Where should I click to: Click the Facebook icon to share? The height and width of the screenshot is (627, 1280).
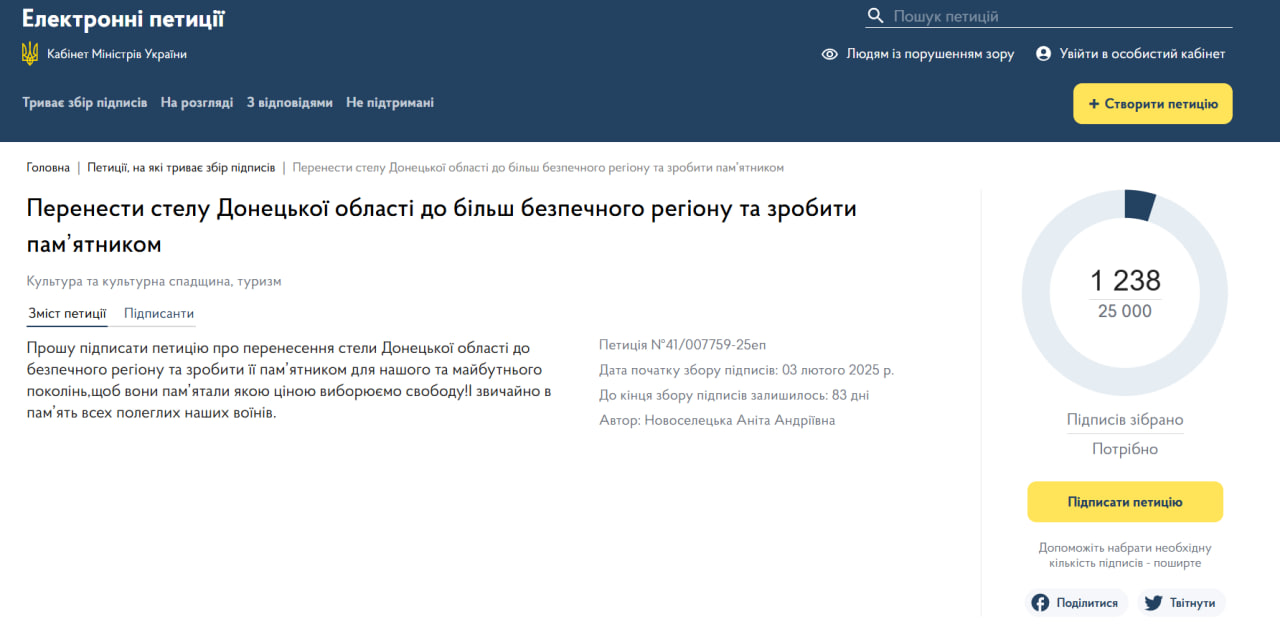tap(1040, 603)
